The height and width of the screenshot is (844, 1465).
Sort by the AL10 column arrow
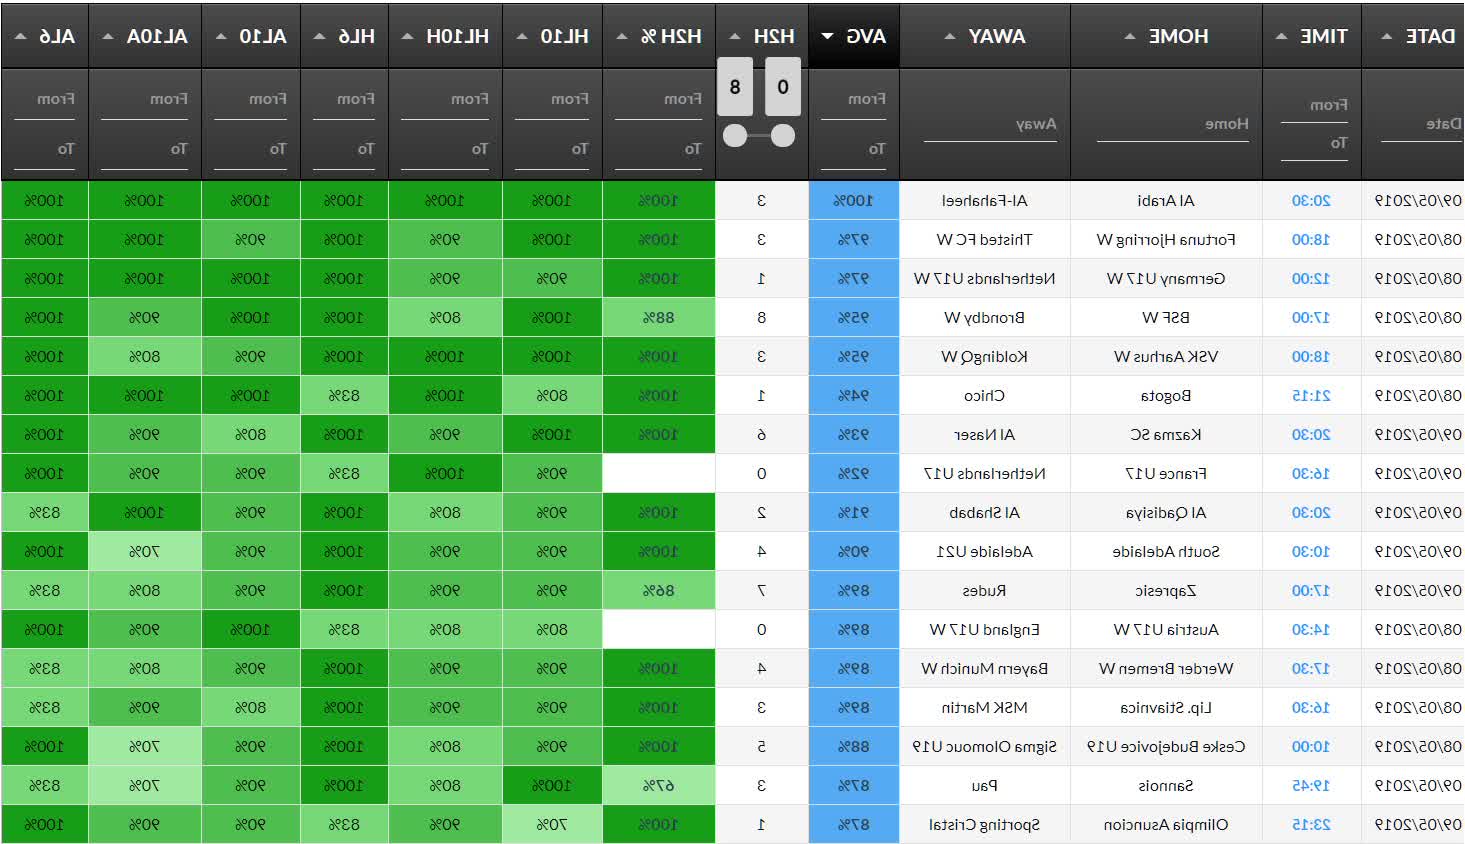[x=220, y=37]
